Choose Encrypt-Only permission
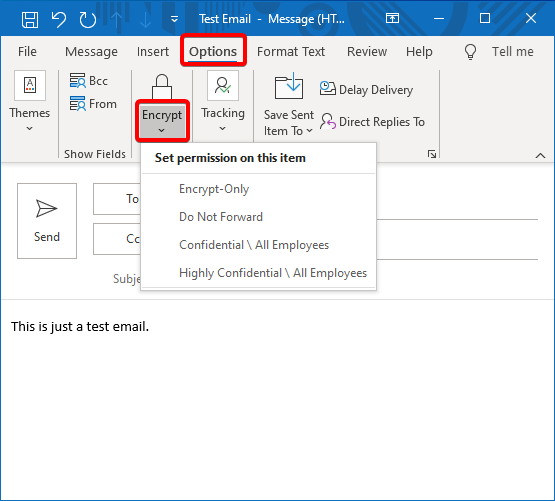555x501 pixels. click(x=258, y=189)
